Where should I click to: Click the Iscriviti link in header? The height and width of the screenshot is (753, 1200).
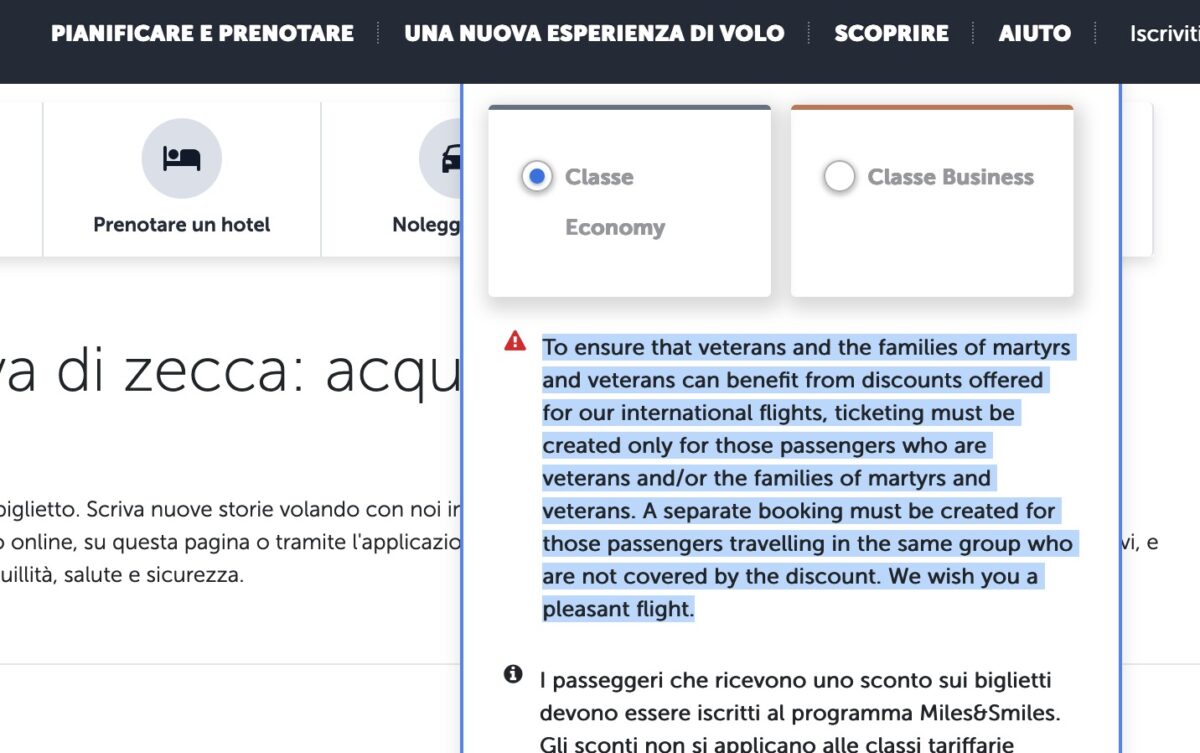click(1164, 34)
